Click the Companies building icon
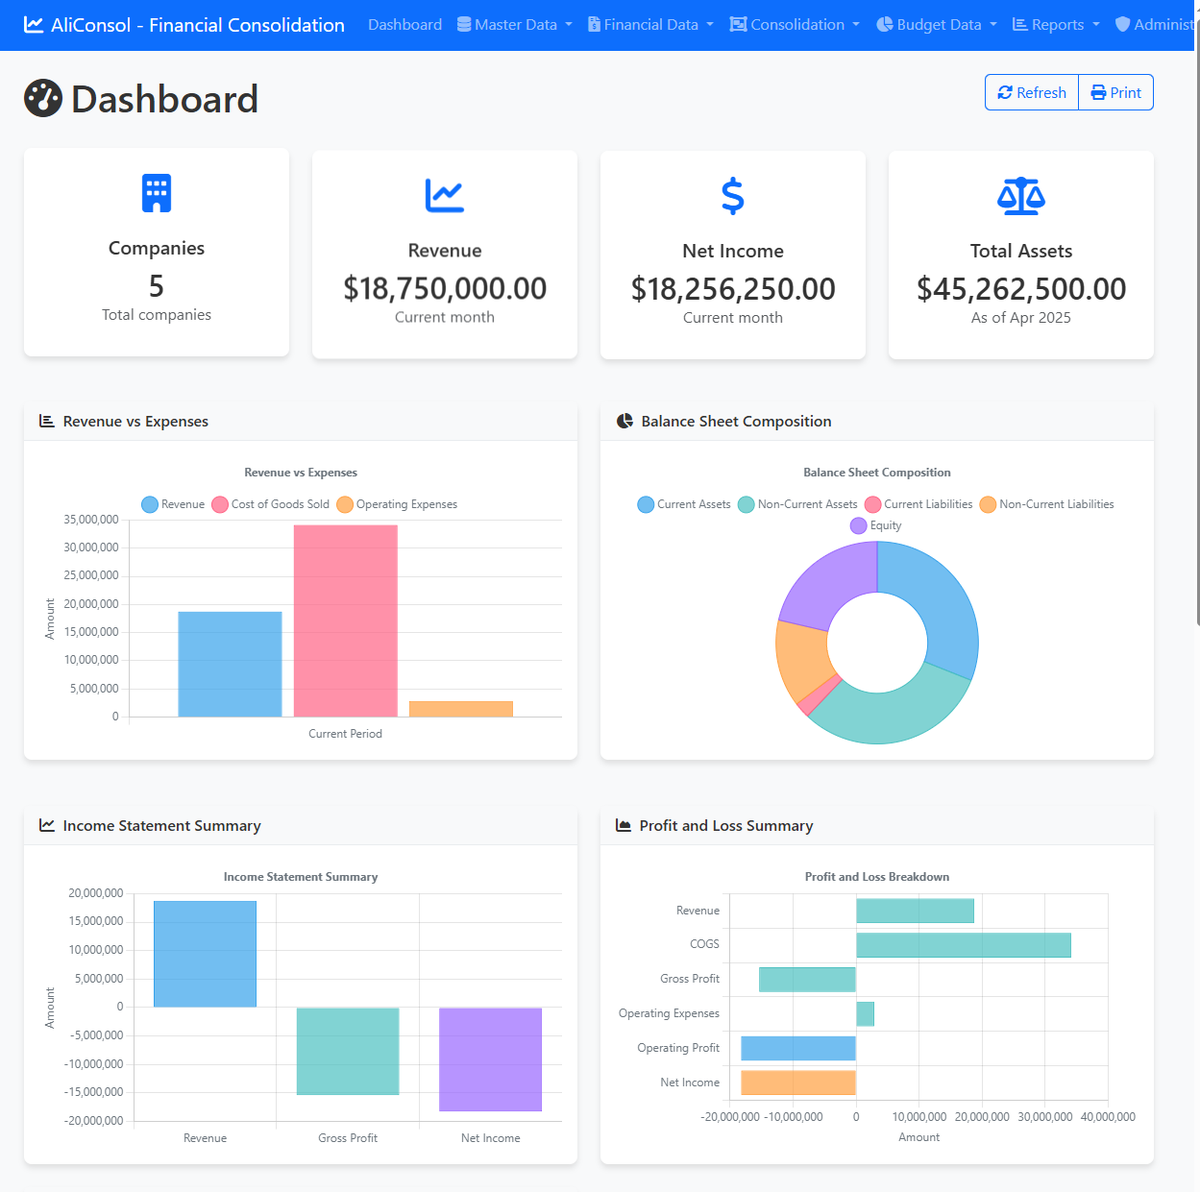 click(x=156, y=193)
